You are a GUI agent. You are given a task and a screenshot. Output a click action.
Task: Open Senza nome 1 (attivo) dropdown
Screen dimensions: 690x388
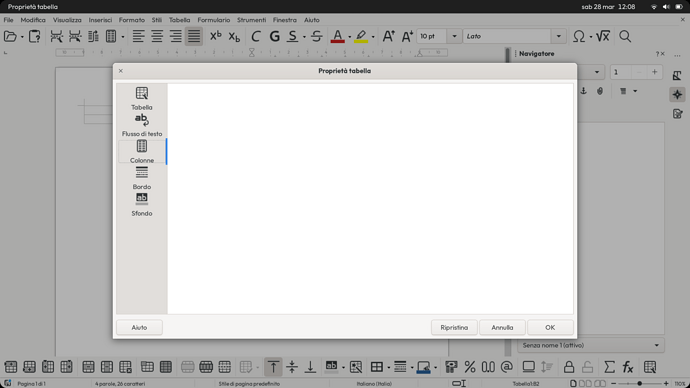(x=591, y=345)
